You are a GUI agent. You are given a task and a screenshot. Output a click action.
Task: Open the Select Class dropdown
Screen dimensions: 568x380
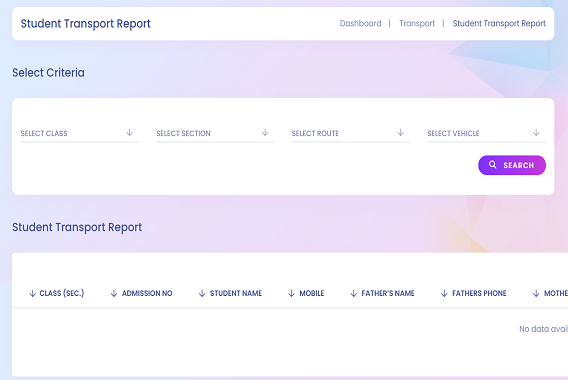(x=80, y=133)
